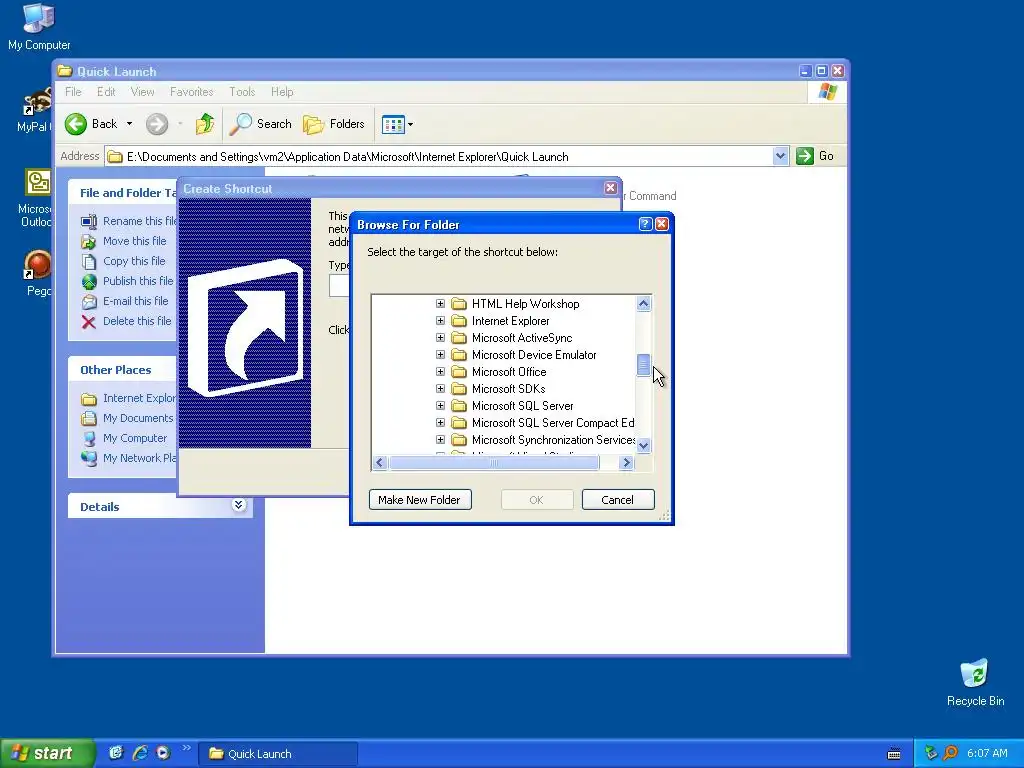1024x768 pixels.
Task: Open the Favorites menu
Action: tap(191, 92)
